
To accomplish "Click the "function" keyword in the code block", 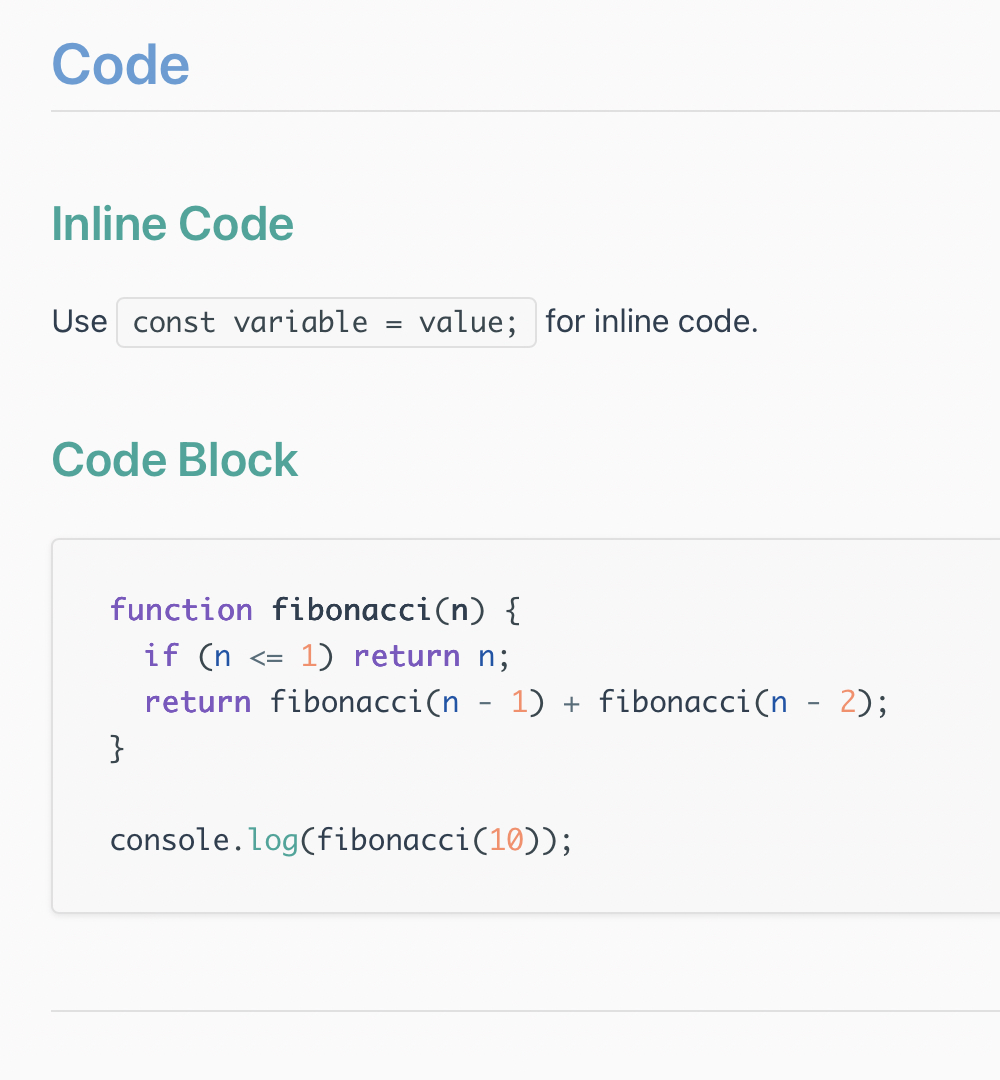I will tap(181, 610).
